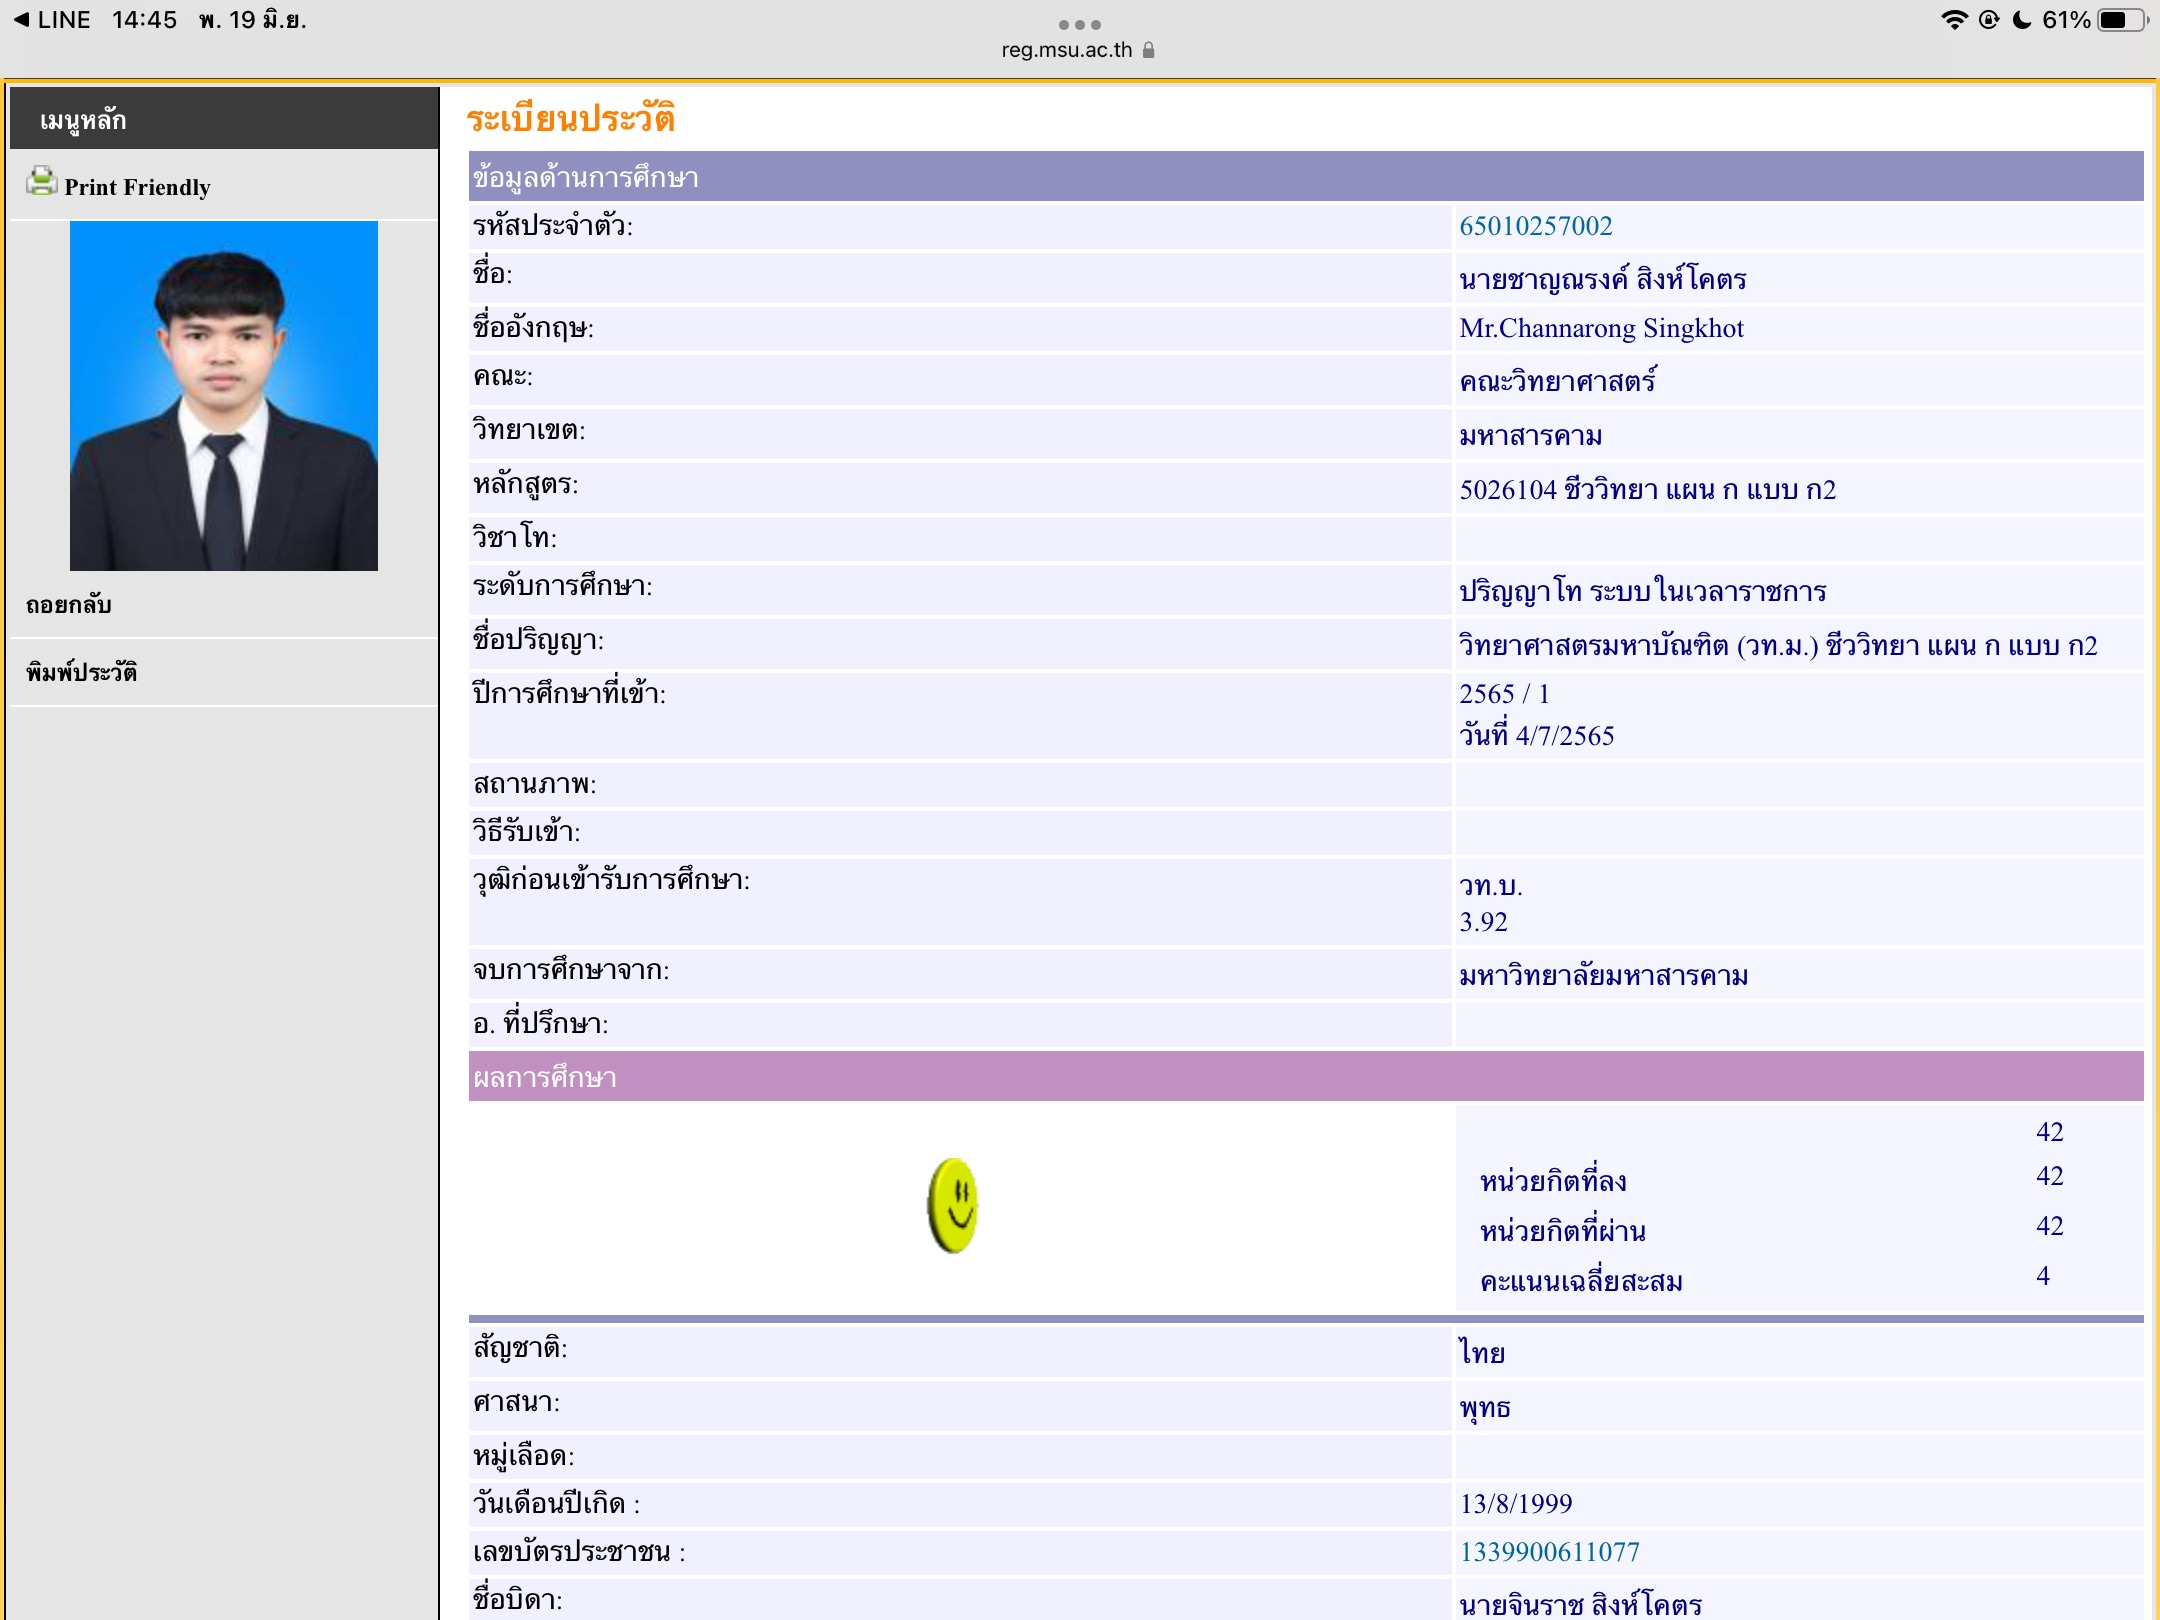Click the degree name วิทยาศาสตรมหาบัณฑิต value
Viewport: 2160px width, 1620px height.
pos(1778,645)
